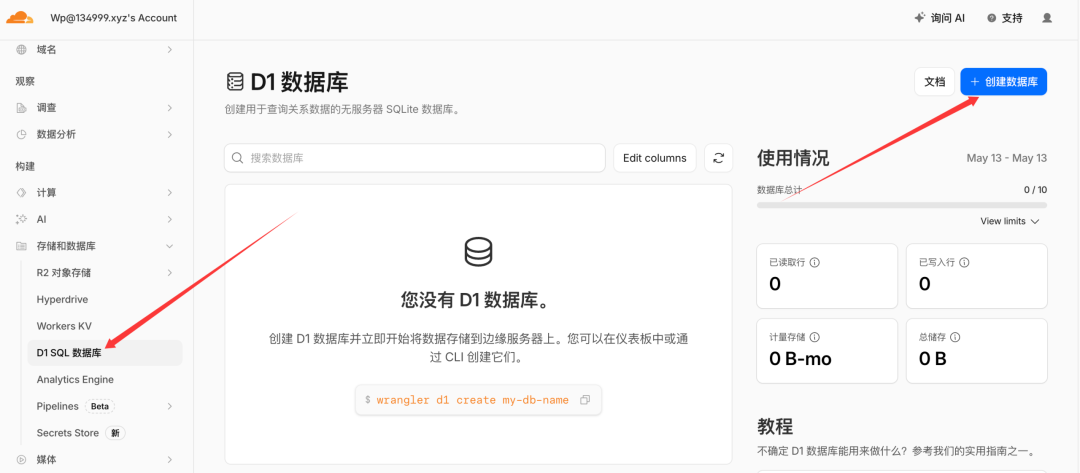Click the 创建数据库 button
1080x473 pixels.
(x=1004, y=81)
